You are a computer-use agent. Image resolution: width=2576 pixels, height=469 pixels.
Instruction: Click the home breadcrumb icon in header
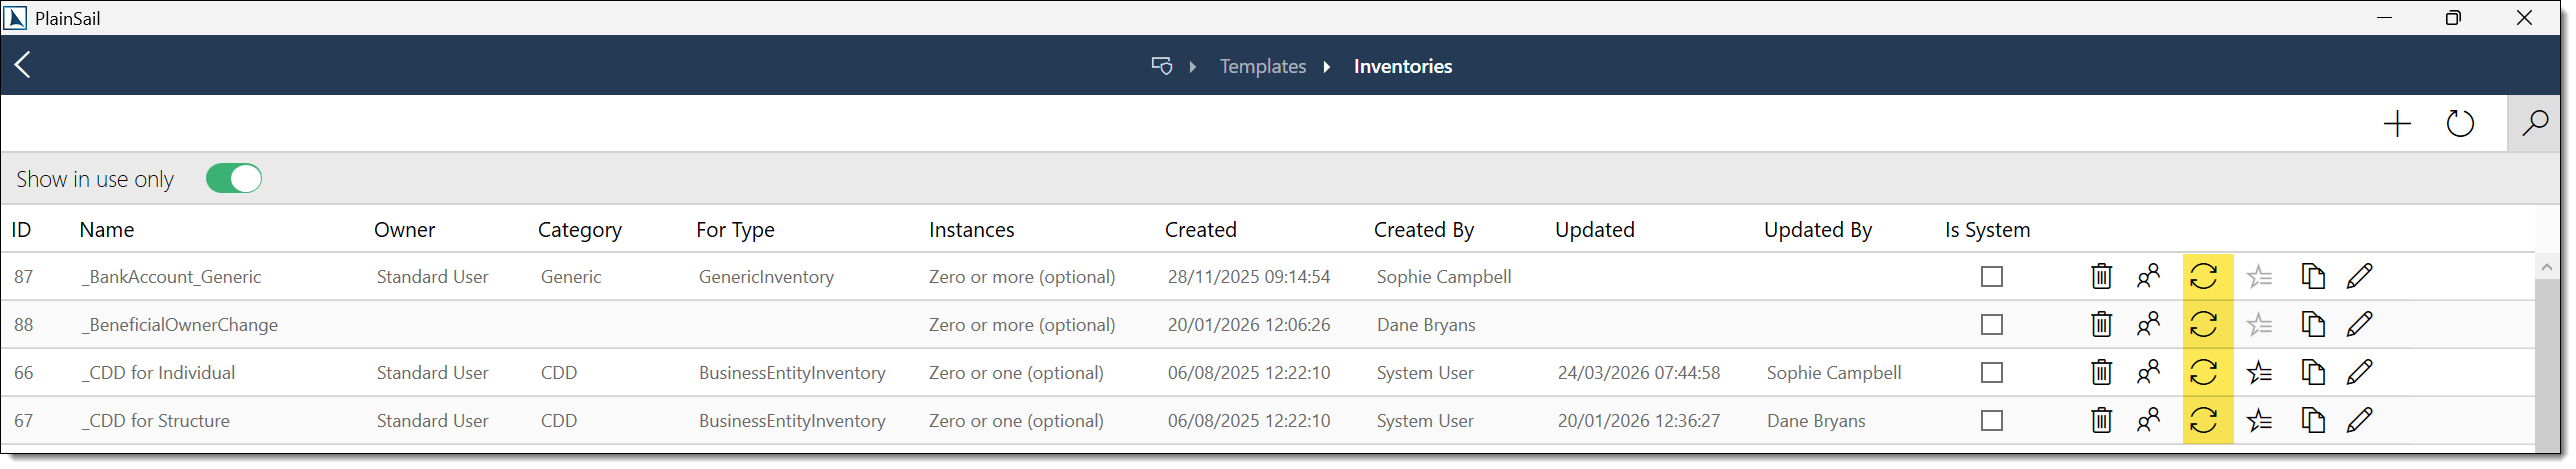[1161, 66]
